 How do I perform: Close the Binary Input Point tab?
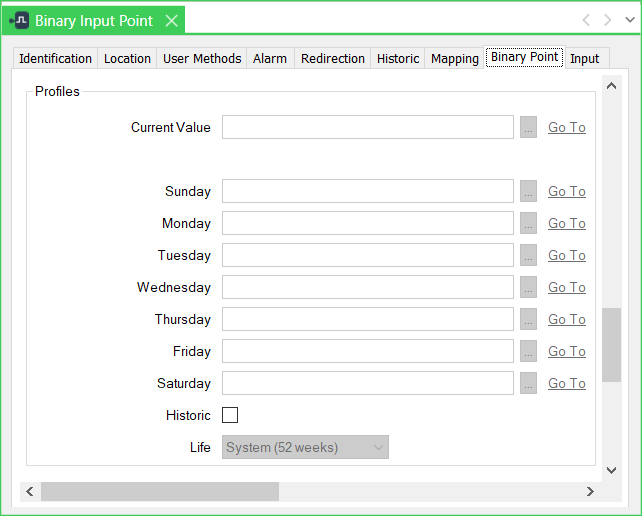pyautogui.click(x=171, y=20)
